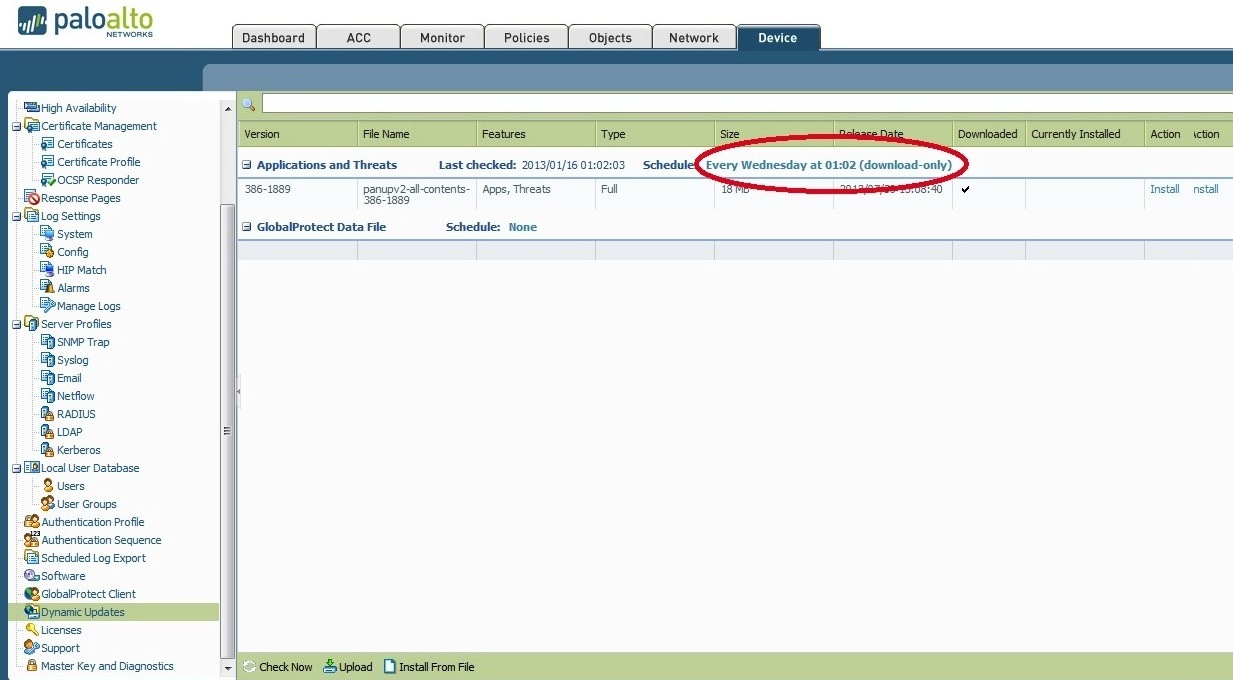The width and height of the screenshot is (1233, 680).
Task: Open the GlobalProtect schedule None link
Action: click(x=522, y=227)
